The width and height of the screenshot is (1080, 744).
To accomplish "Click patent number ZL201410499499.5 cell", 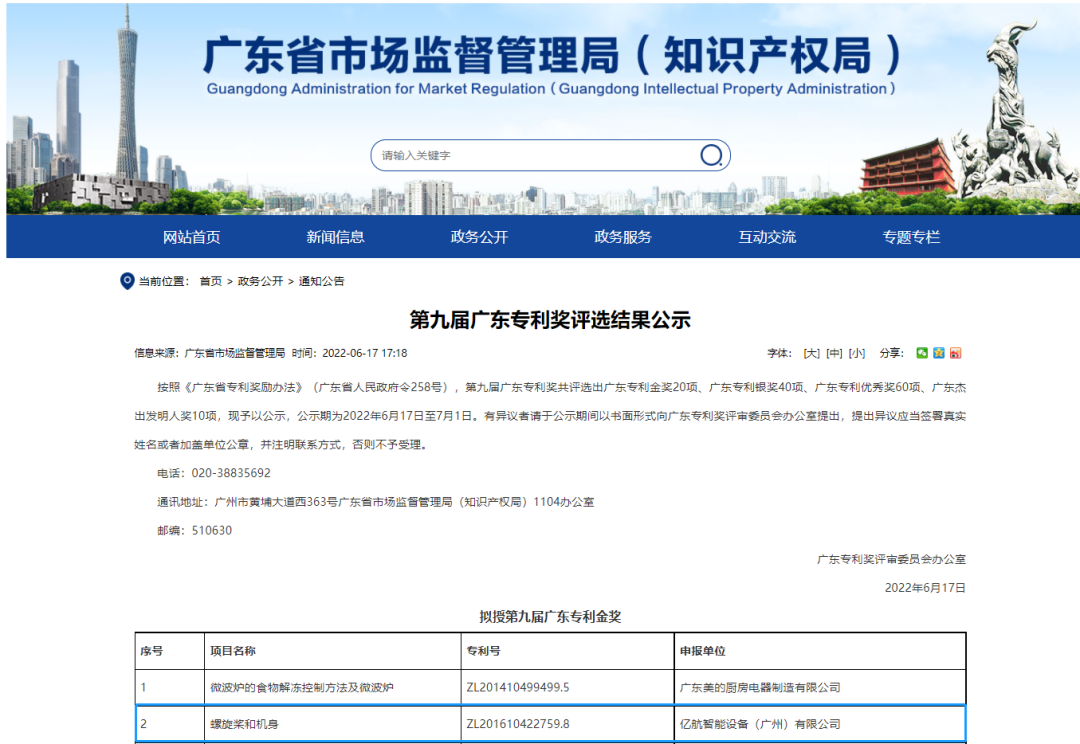I will 518,688.
